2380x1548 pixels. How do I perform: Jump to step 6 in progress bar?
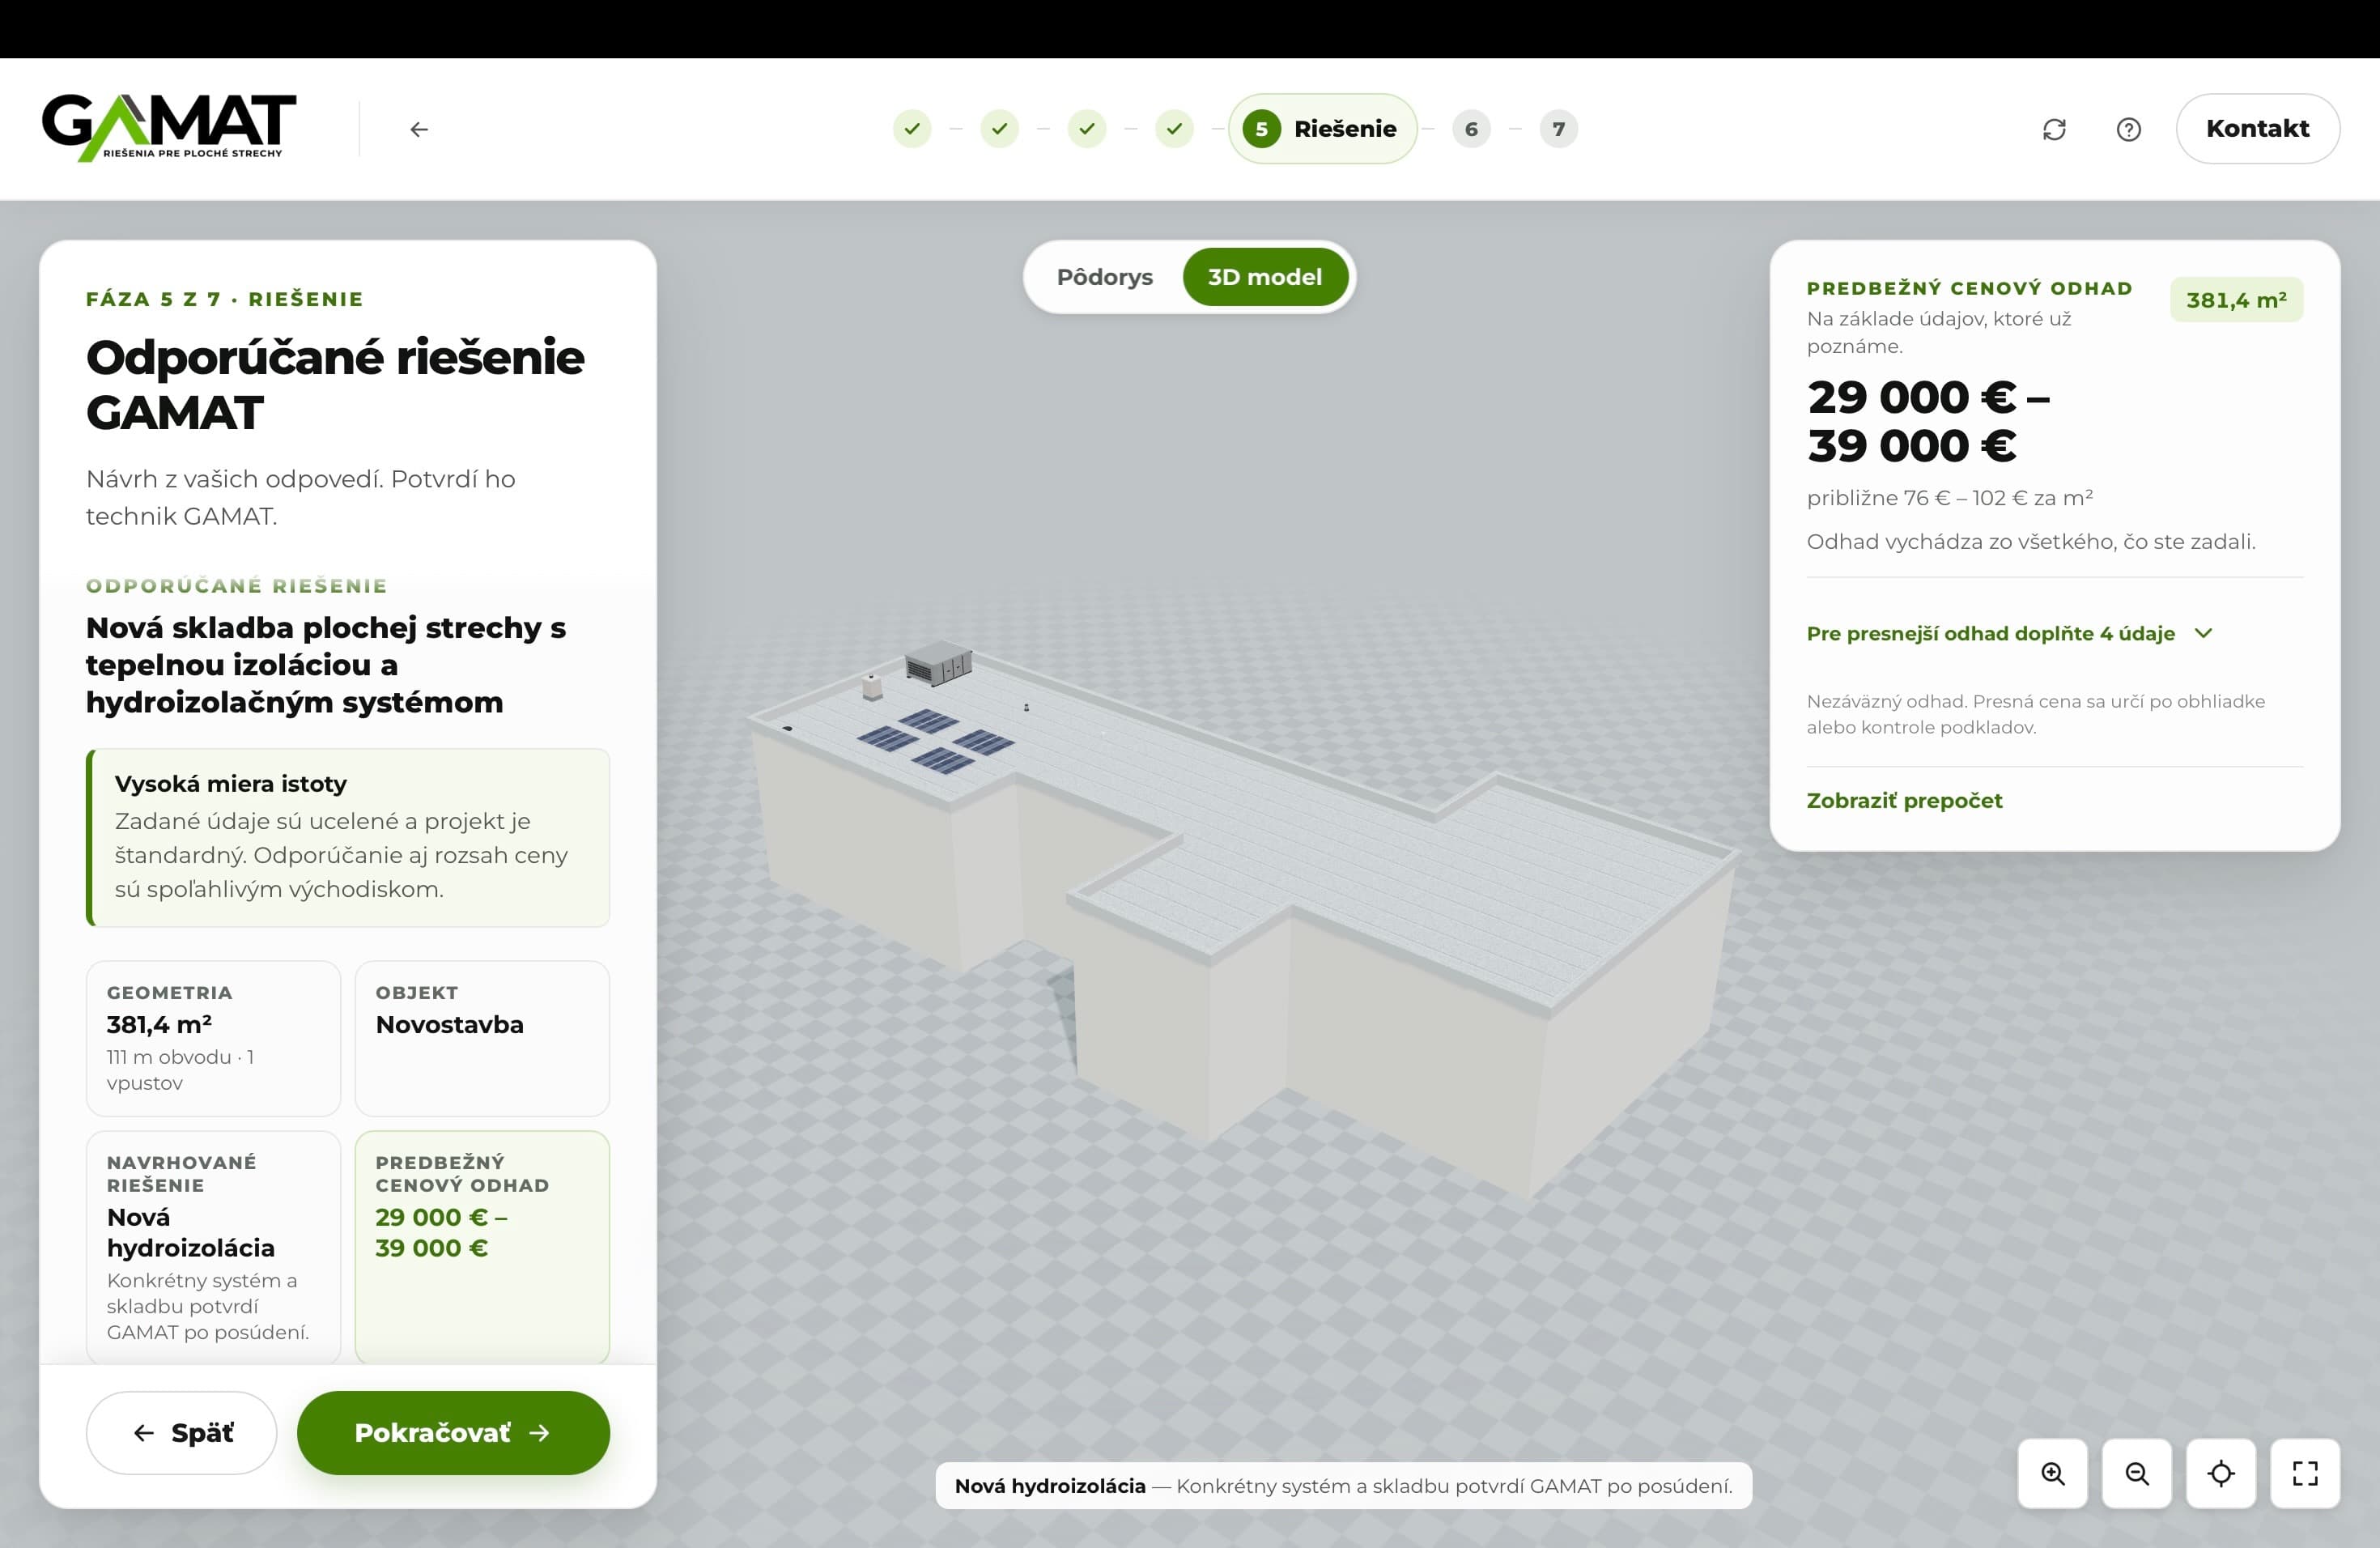(x=1471, y=129)
